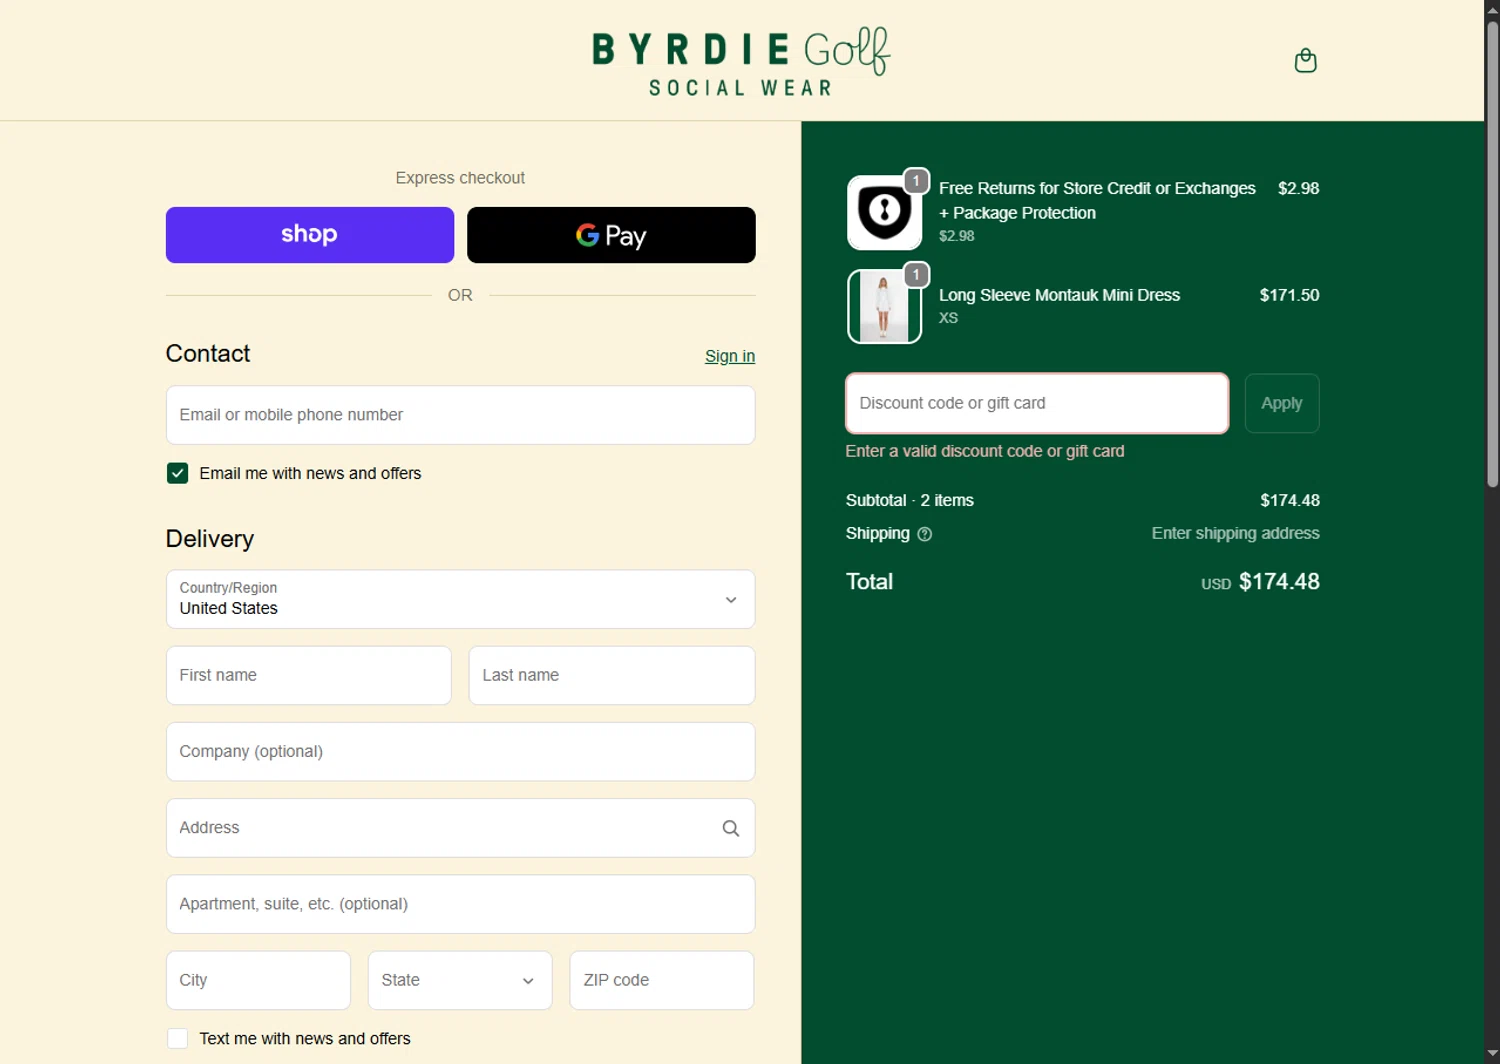Focus the First name field
The width and height of the screenshot is (1500, 1064).
click(309, 675)
